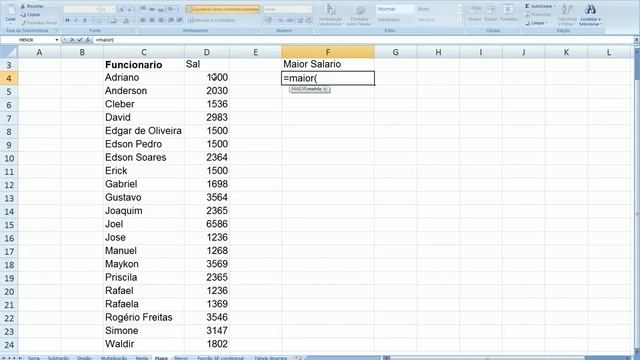Switch to the Soma sheet tab
This screenshot has height=360, width=640.
tap(34, 358)
